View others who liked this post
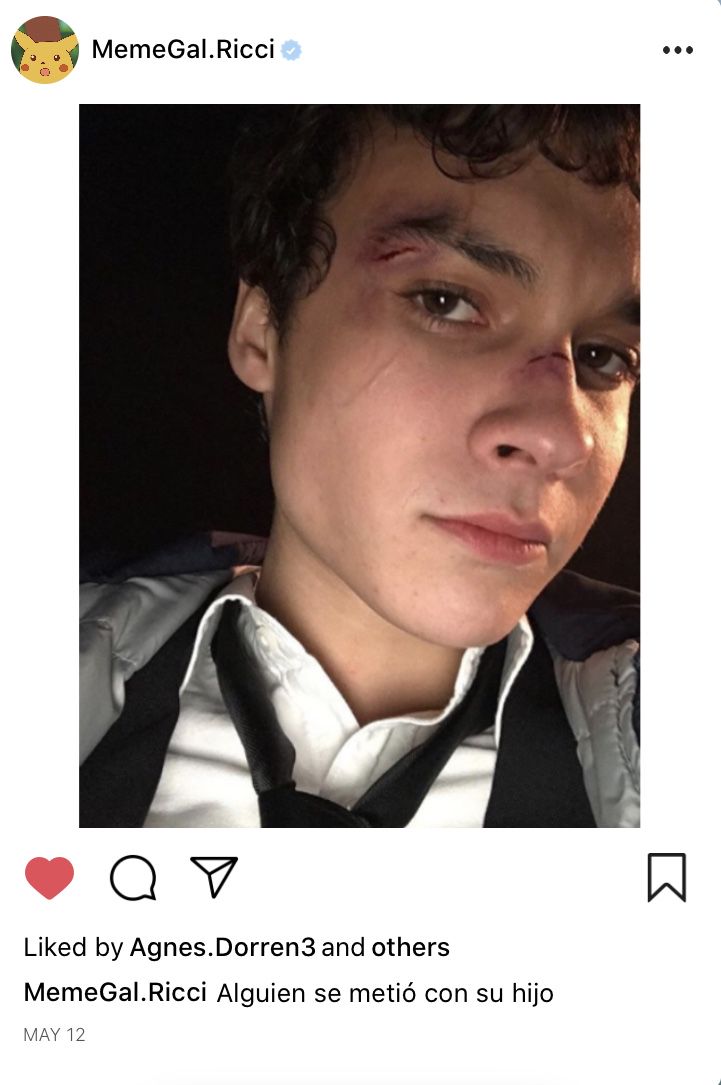The image size is (721, 1085). coord(410,947)
